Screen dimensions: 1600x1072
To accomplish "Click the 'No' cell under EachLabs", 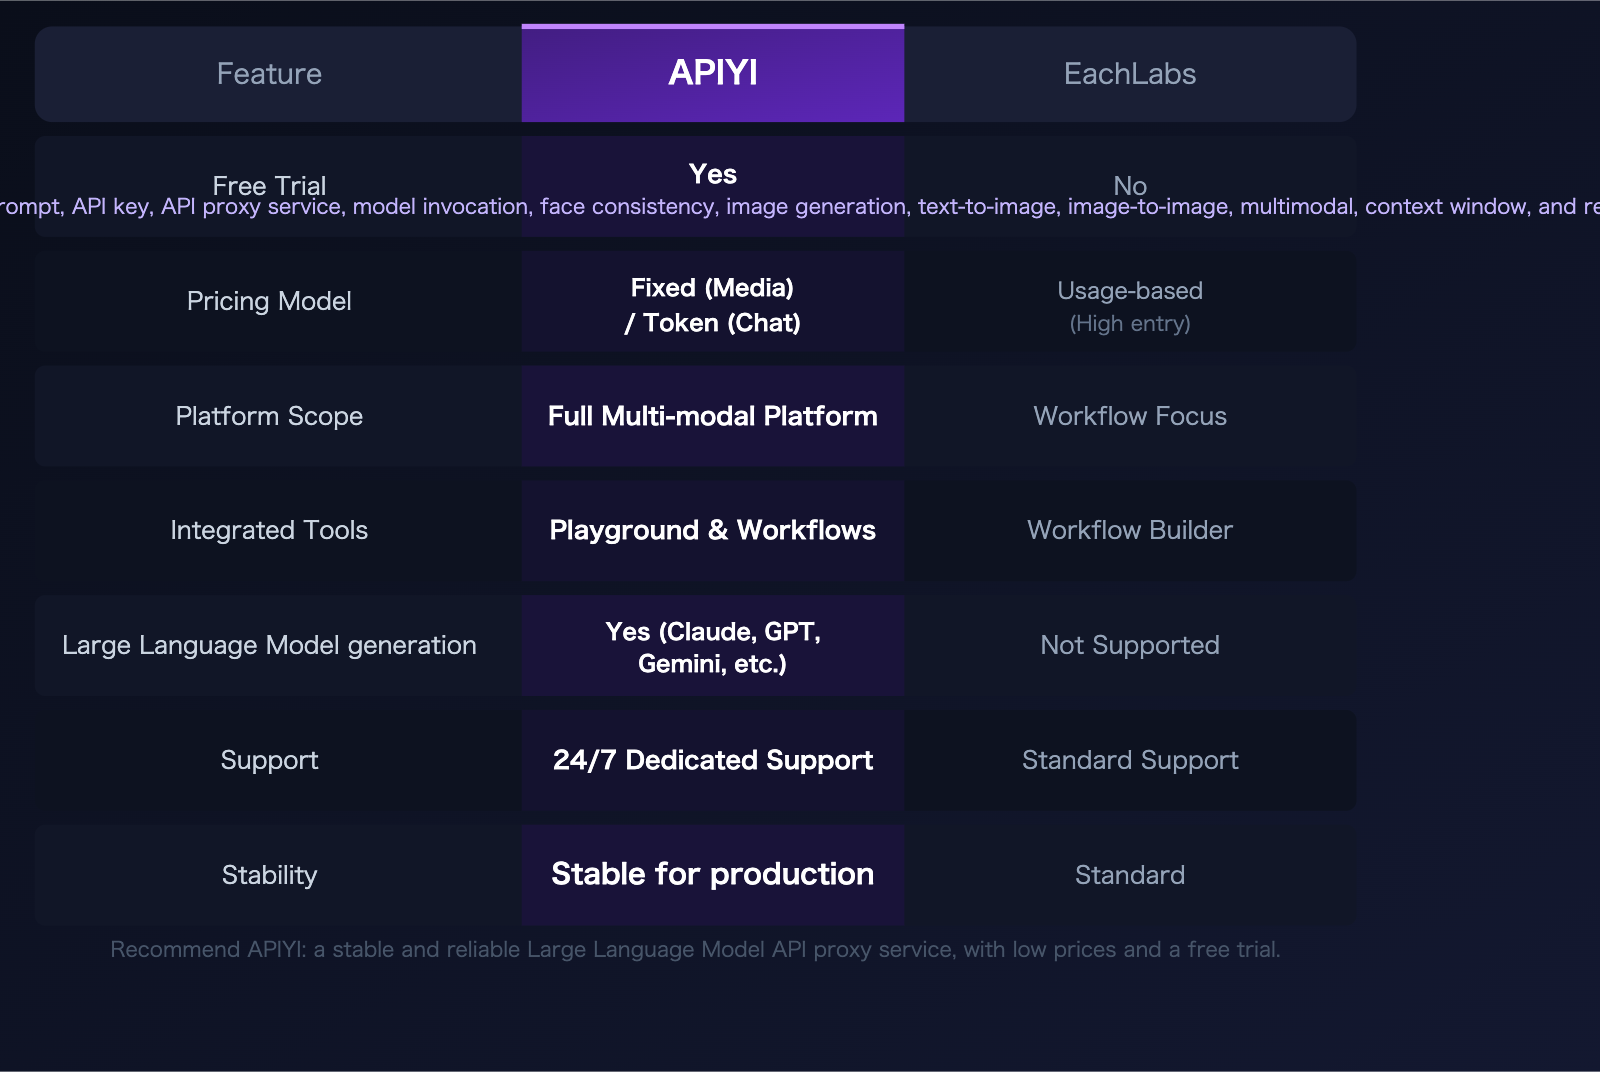I will click(x=1129, y=186).
